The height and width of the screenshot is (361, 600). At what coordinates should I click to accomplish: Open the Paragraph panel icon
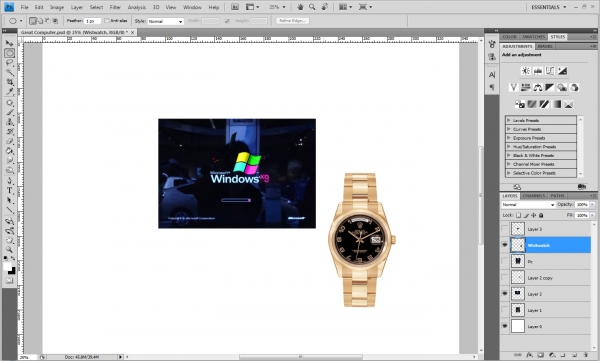click(x=492, y=87)
